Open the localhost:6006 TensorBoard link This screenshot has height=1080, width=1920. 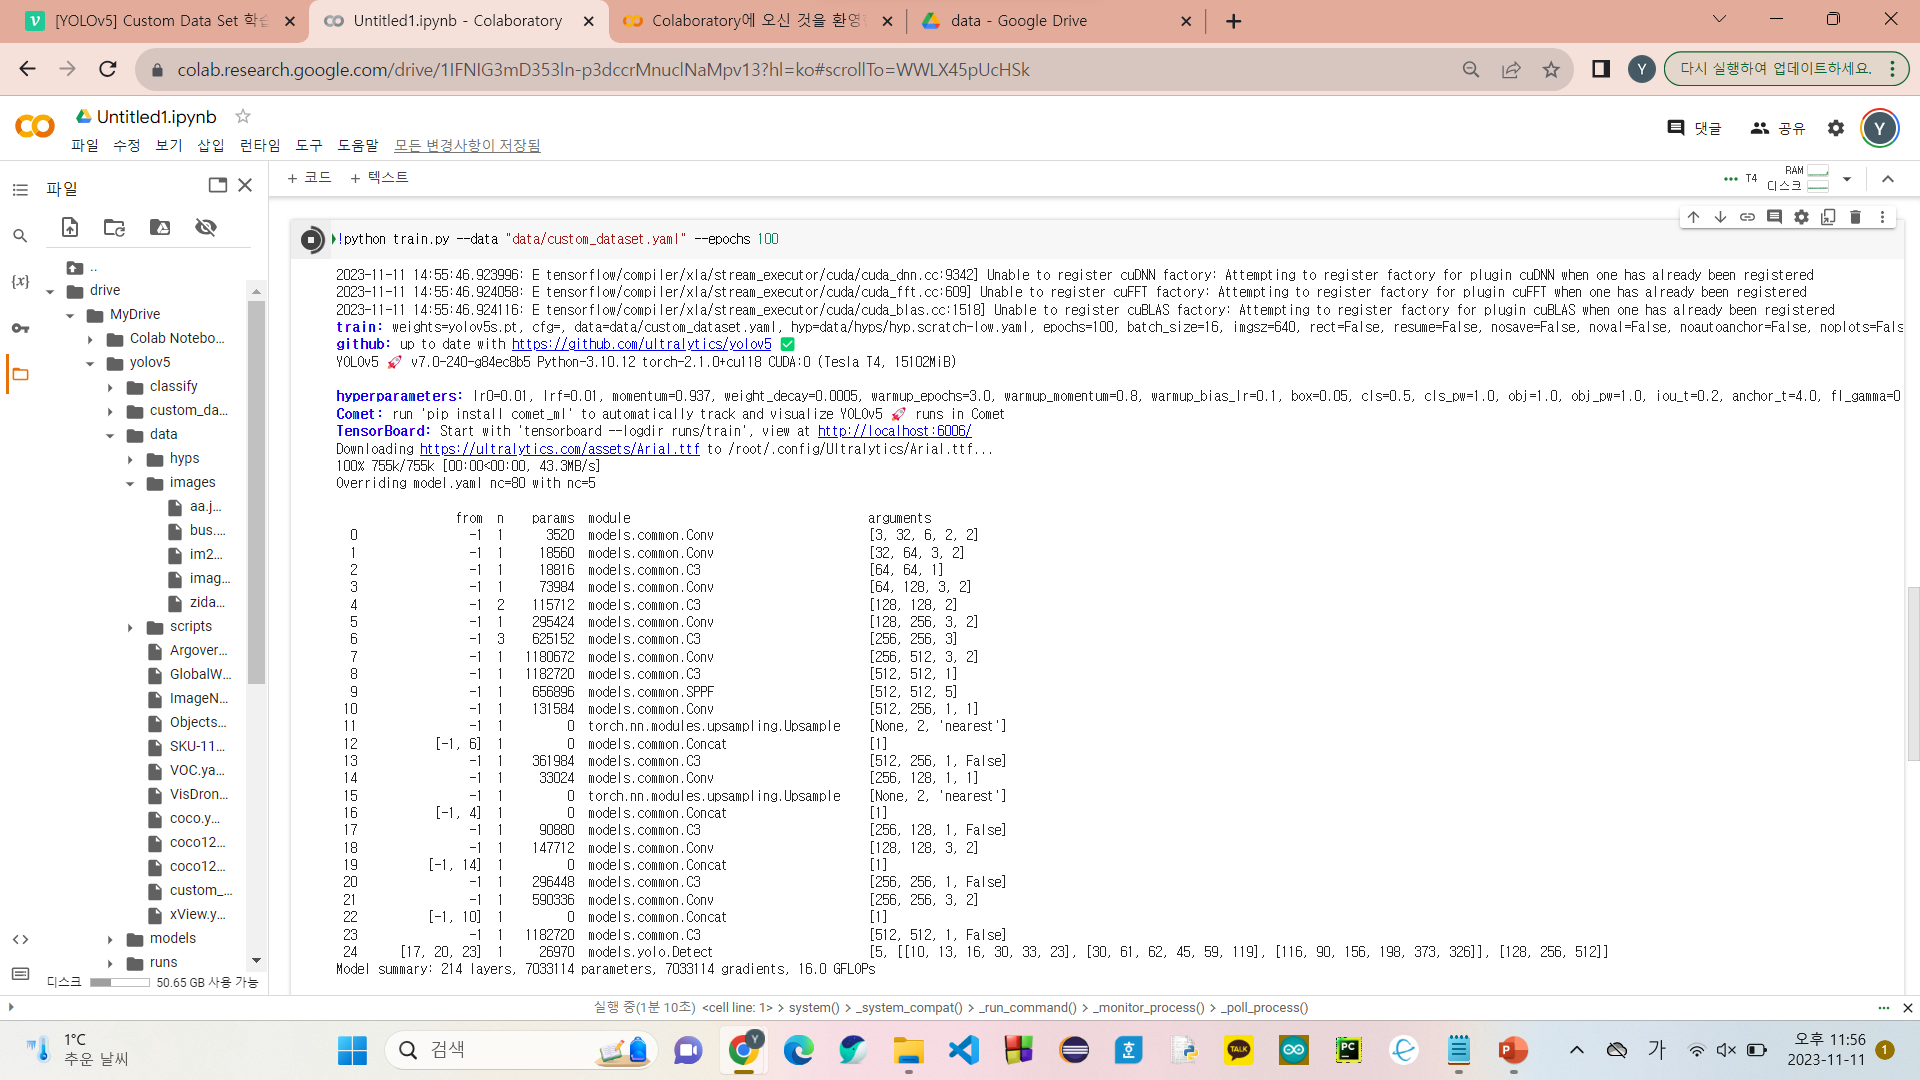[894, 432]
